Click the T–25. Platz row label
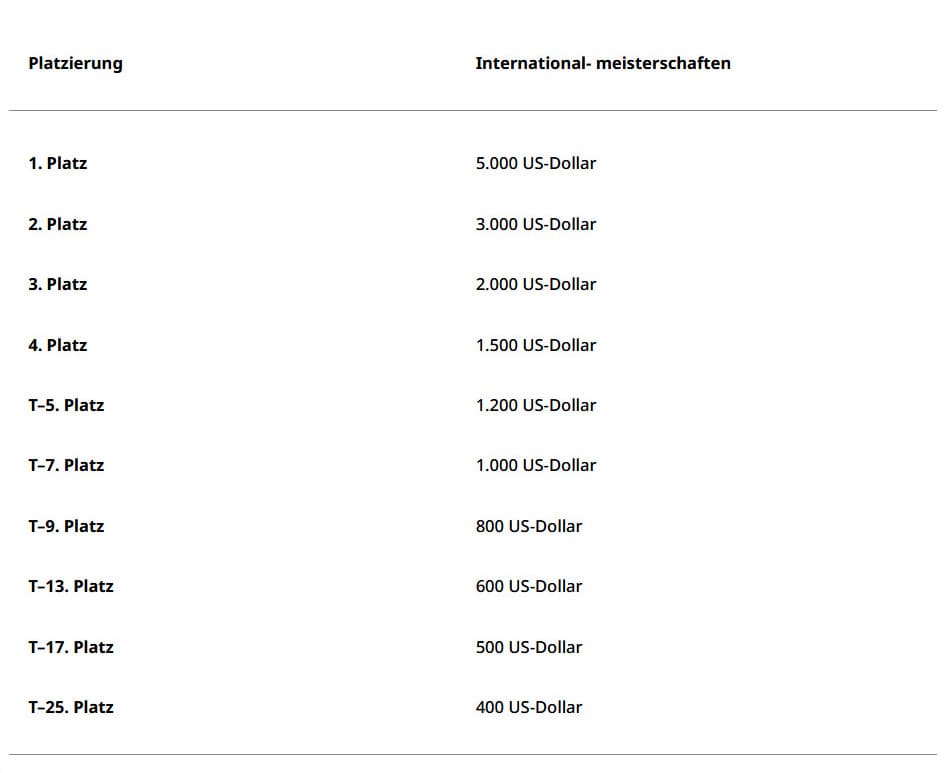The image size is (944, 773). (x=70, y=707)
